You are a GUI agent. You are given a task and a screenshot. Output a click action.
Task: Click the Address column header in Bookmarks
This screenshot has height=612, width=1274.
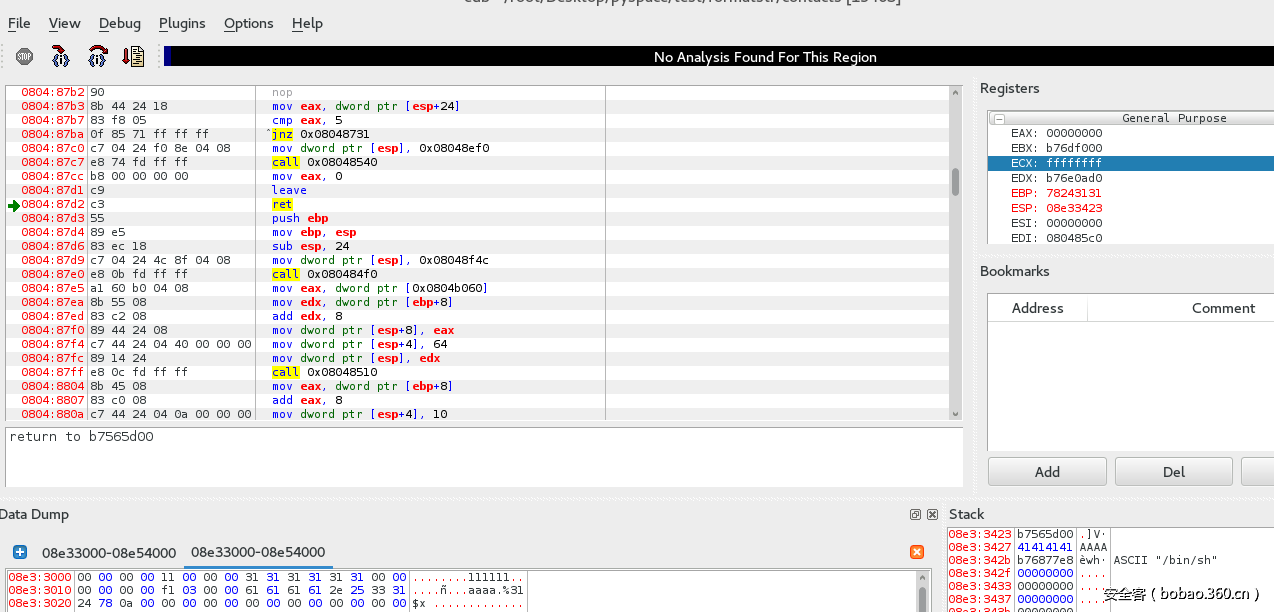pyautogui.click(x=1037, y=308)
